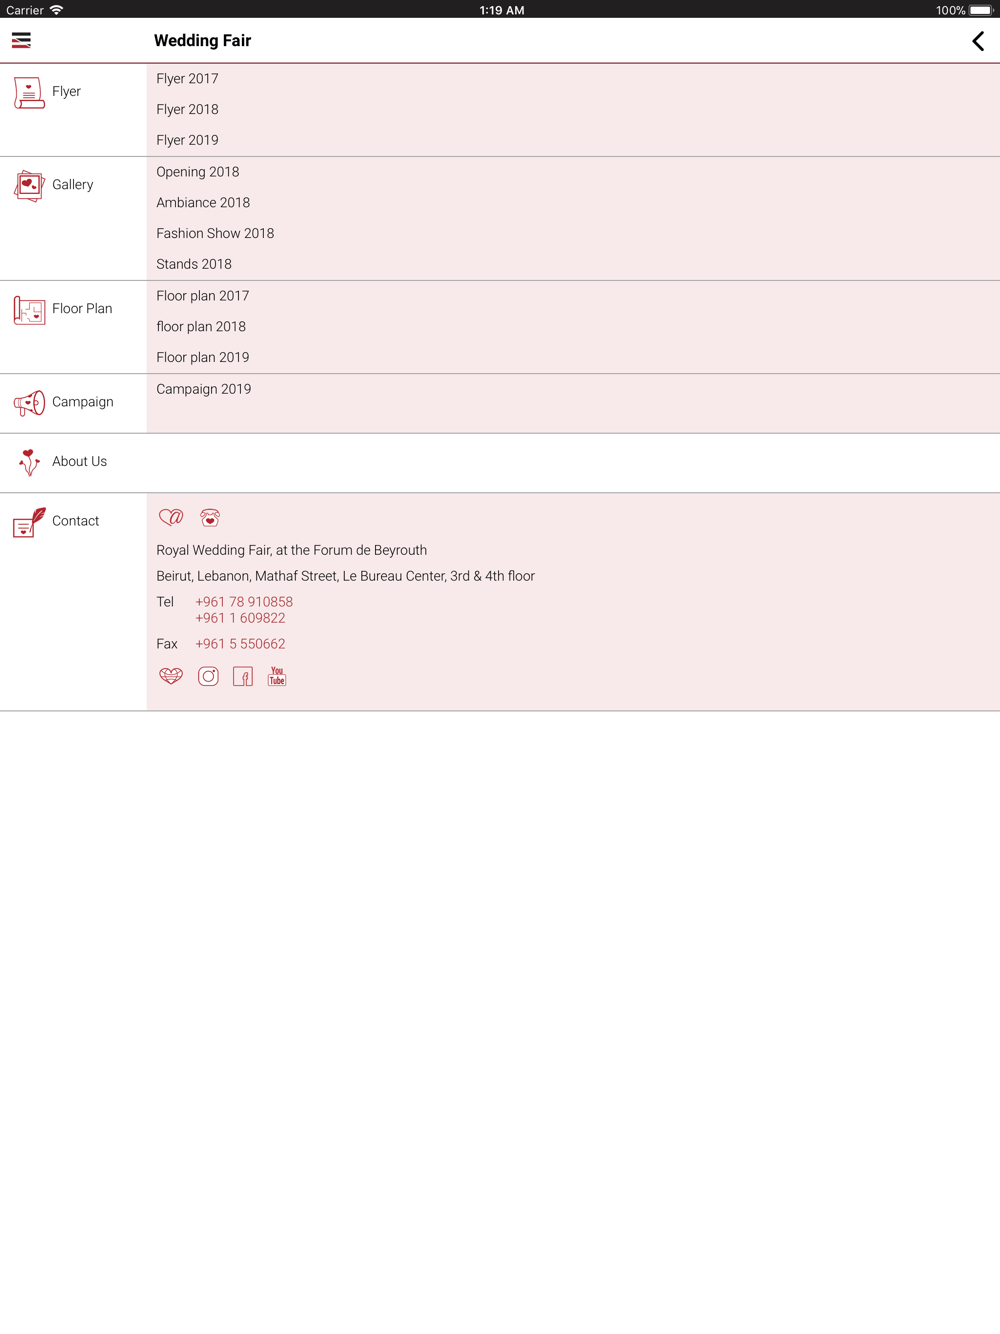Click the Contact quill icon
1000x1334 pixels.
(29, 522)
